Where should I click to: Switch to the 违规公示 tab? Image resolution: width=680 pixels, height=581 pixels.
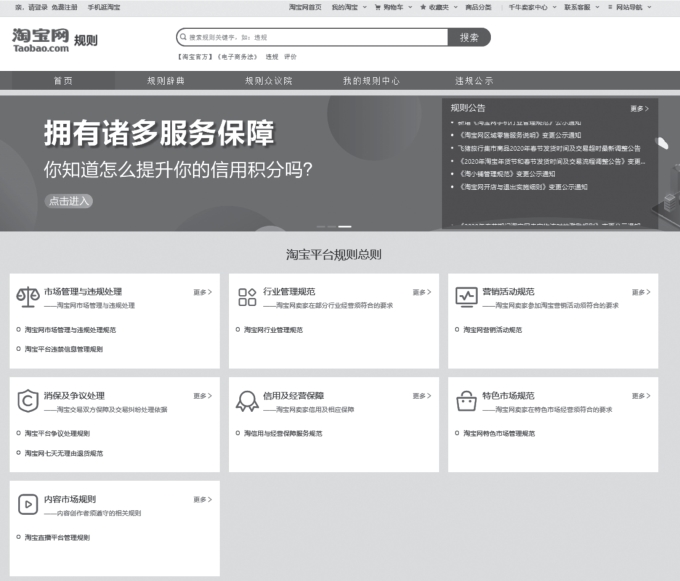click(x=474, y=80)
